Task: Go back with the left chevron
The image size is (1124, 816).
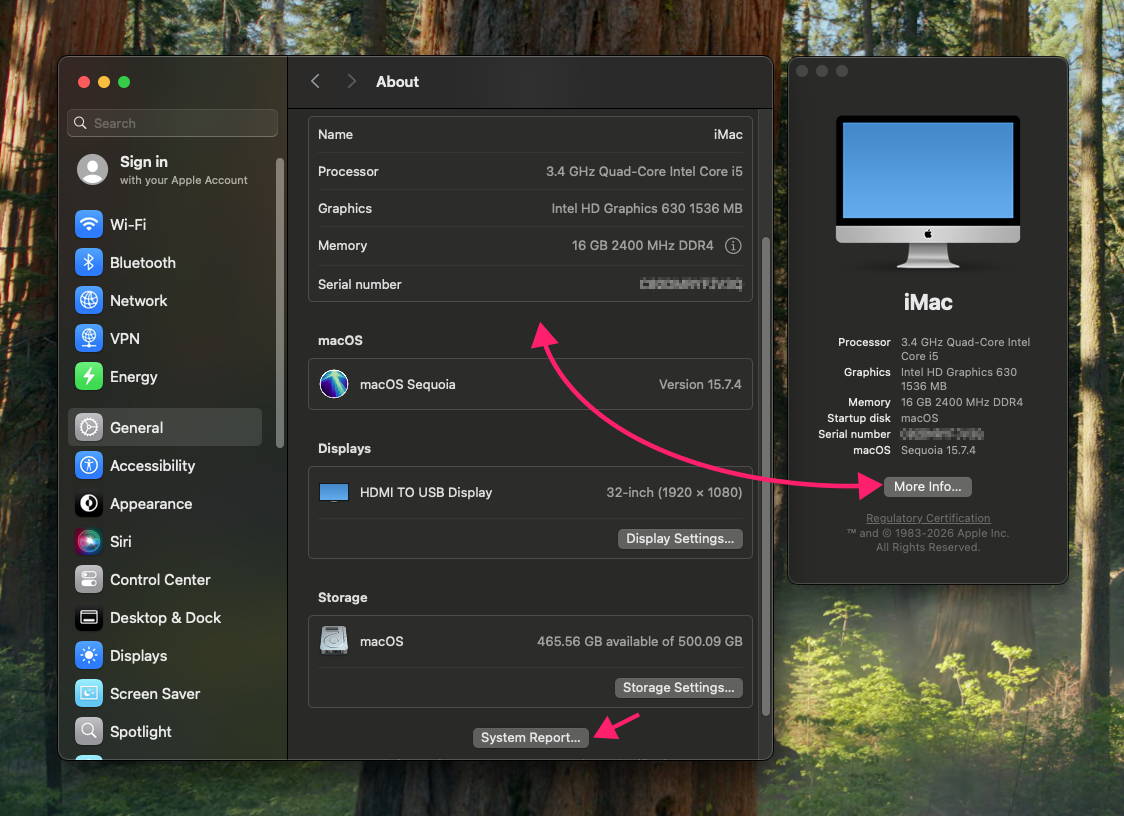Action: tap(315, 82)
